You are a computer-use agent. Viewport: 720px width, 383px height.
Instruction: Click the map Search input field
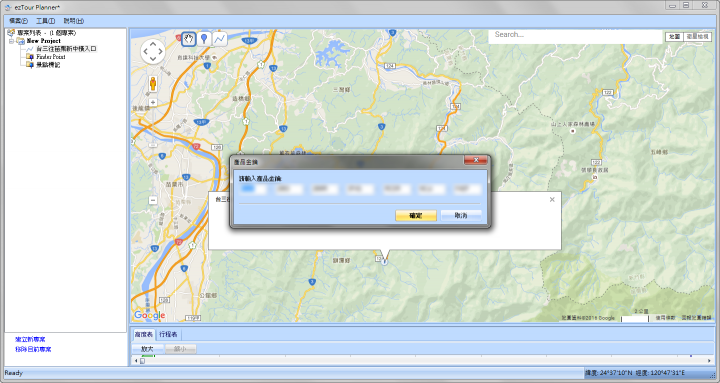[x=575, y=35]
